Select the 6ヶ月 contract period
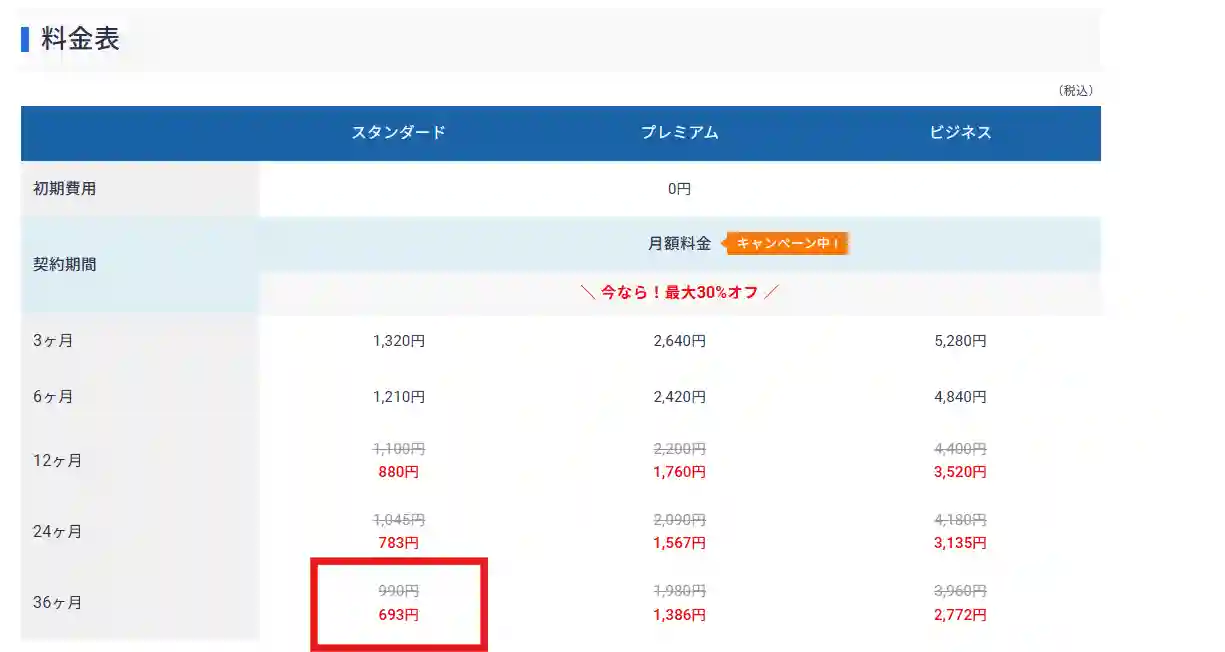1225x652 pixels. click(50, 396)
